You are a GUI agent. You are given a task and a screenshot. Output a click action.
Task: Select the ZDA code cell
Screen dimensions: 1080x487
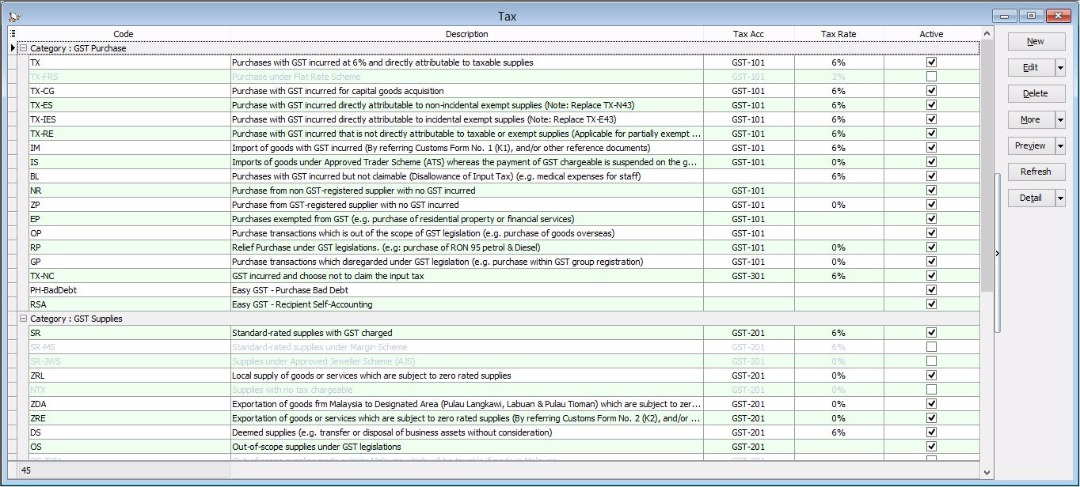(129, 404)
